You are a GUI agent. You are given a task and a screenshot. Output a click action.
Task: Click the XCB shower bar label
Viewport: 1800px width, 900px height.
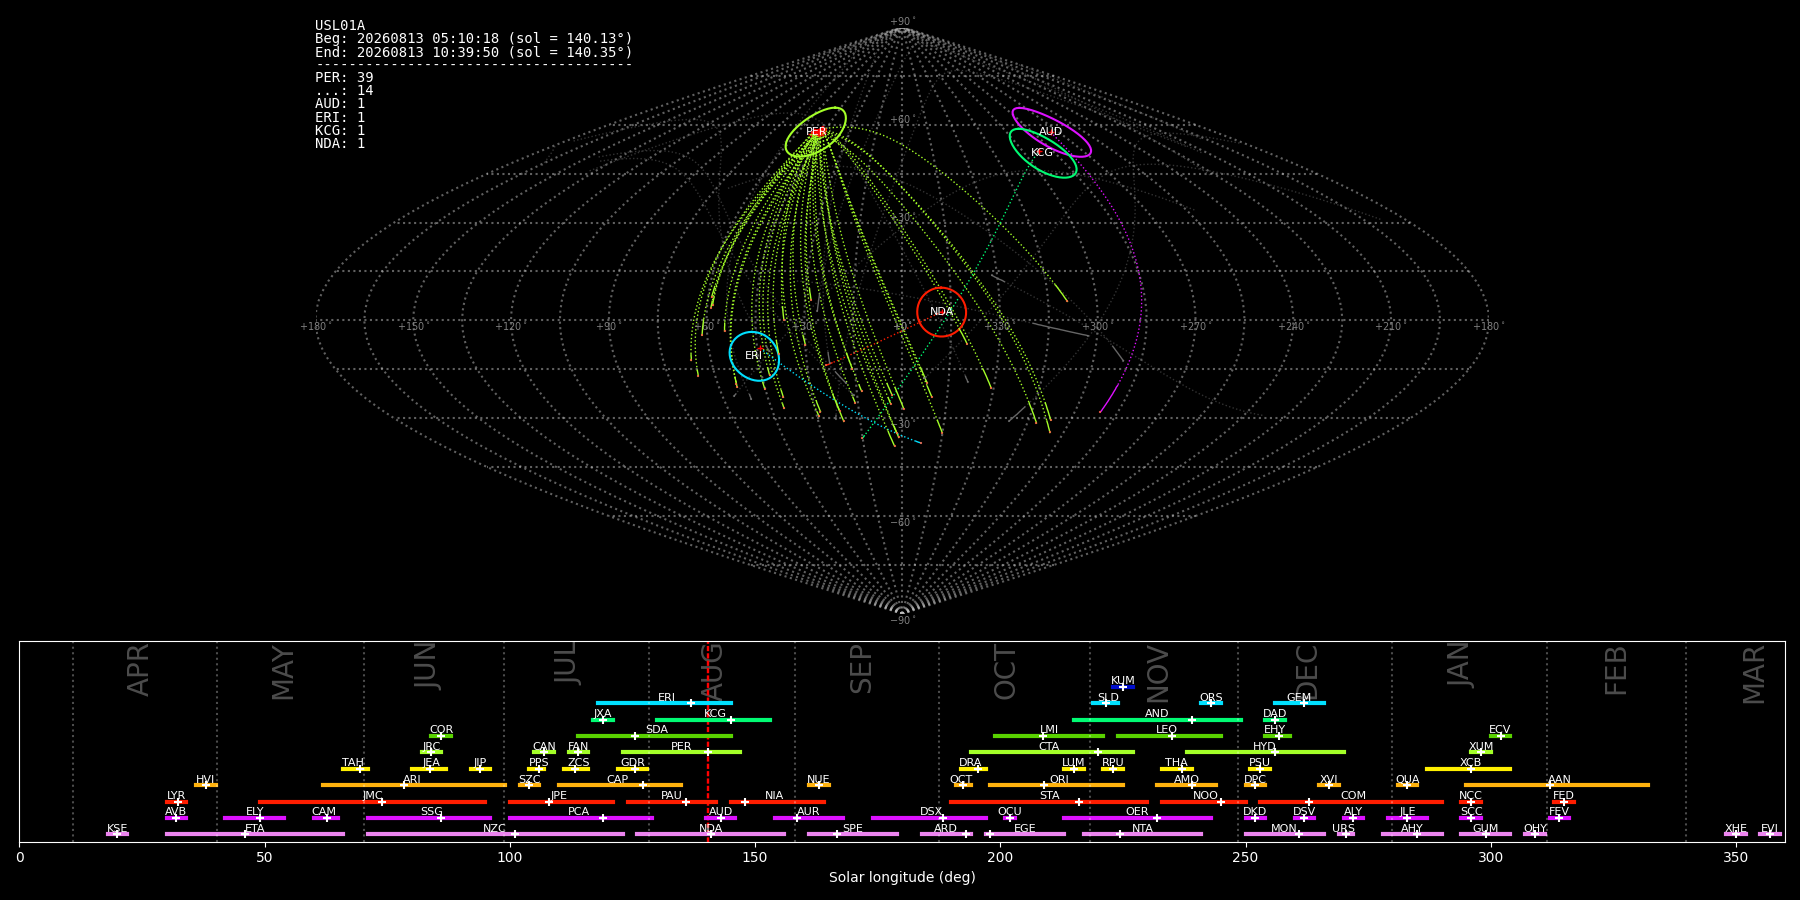pos(1470,763)
